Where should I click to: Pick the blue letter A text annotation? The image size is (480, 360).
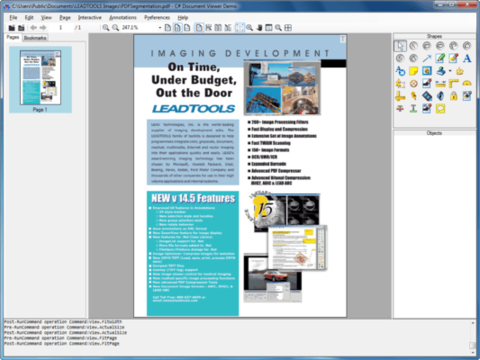tap(467, 58)
